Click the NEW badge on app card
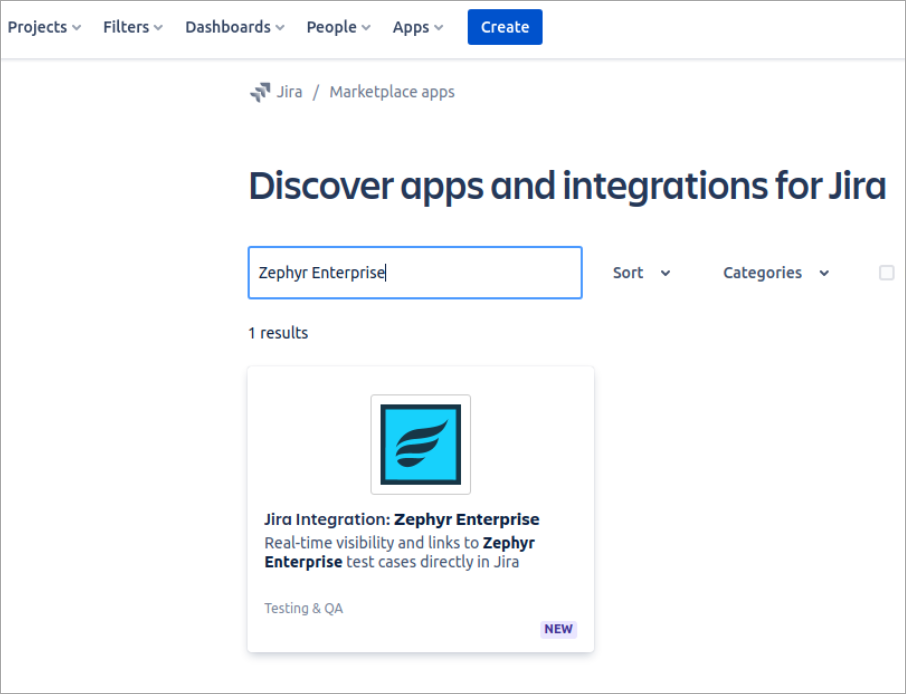 tap(558, 629)
